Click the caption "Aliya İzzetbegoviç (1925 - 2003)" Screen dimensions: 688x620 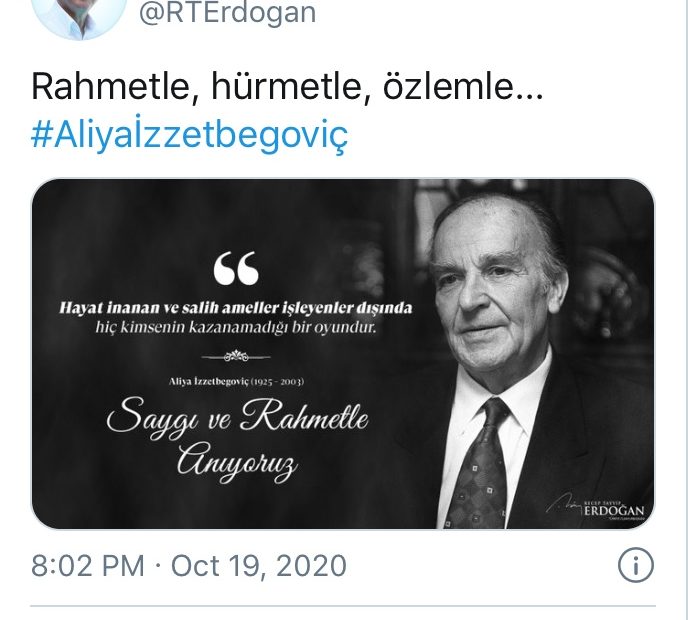point(236,382)
